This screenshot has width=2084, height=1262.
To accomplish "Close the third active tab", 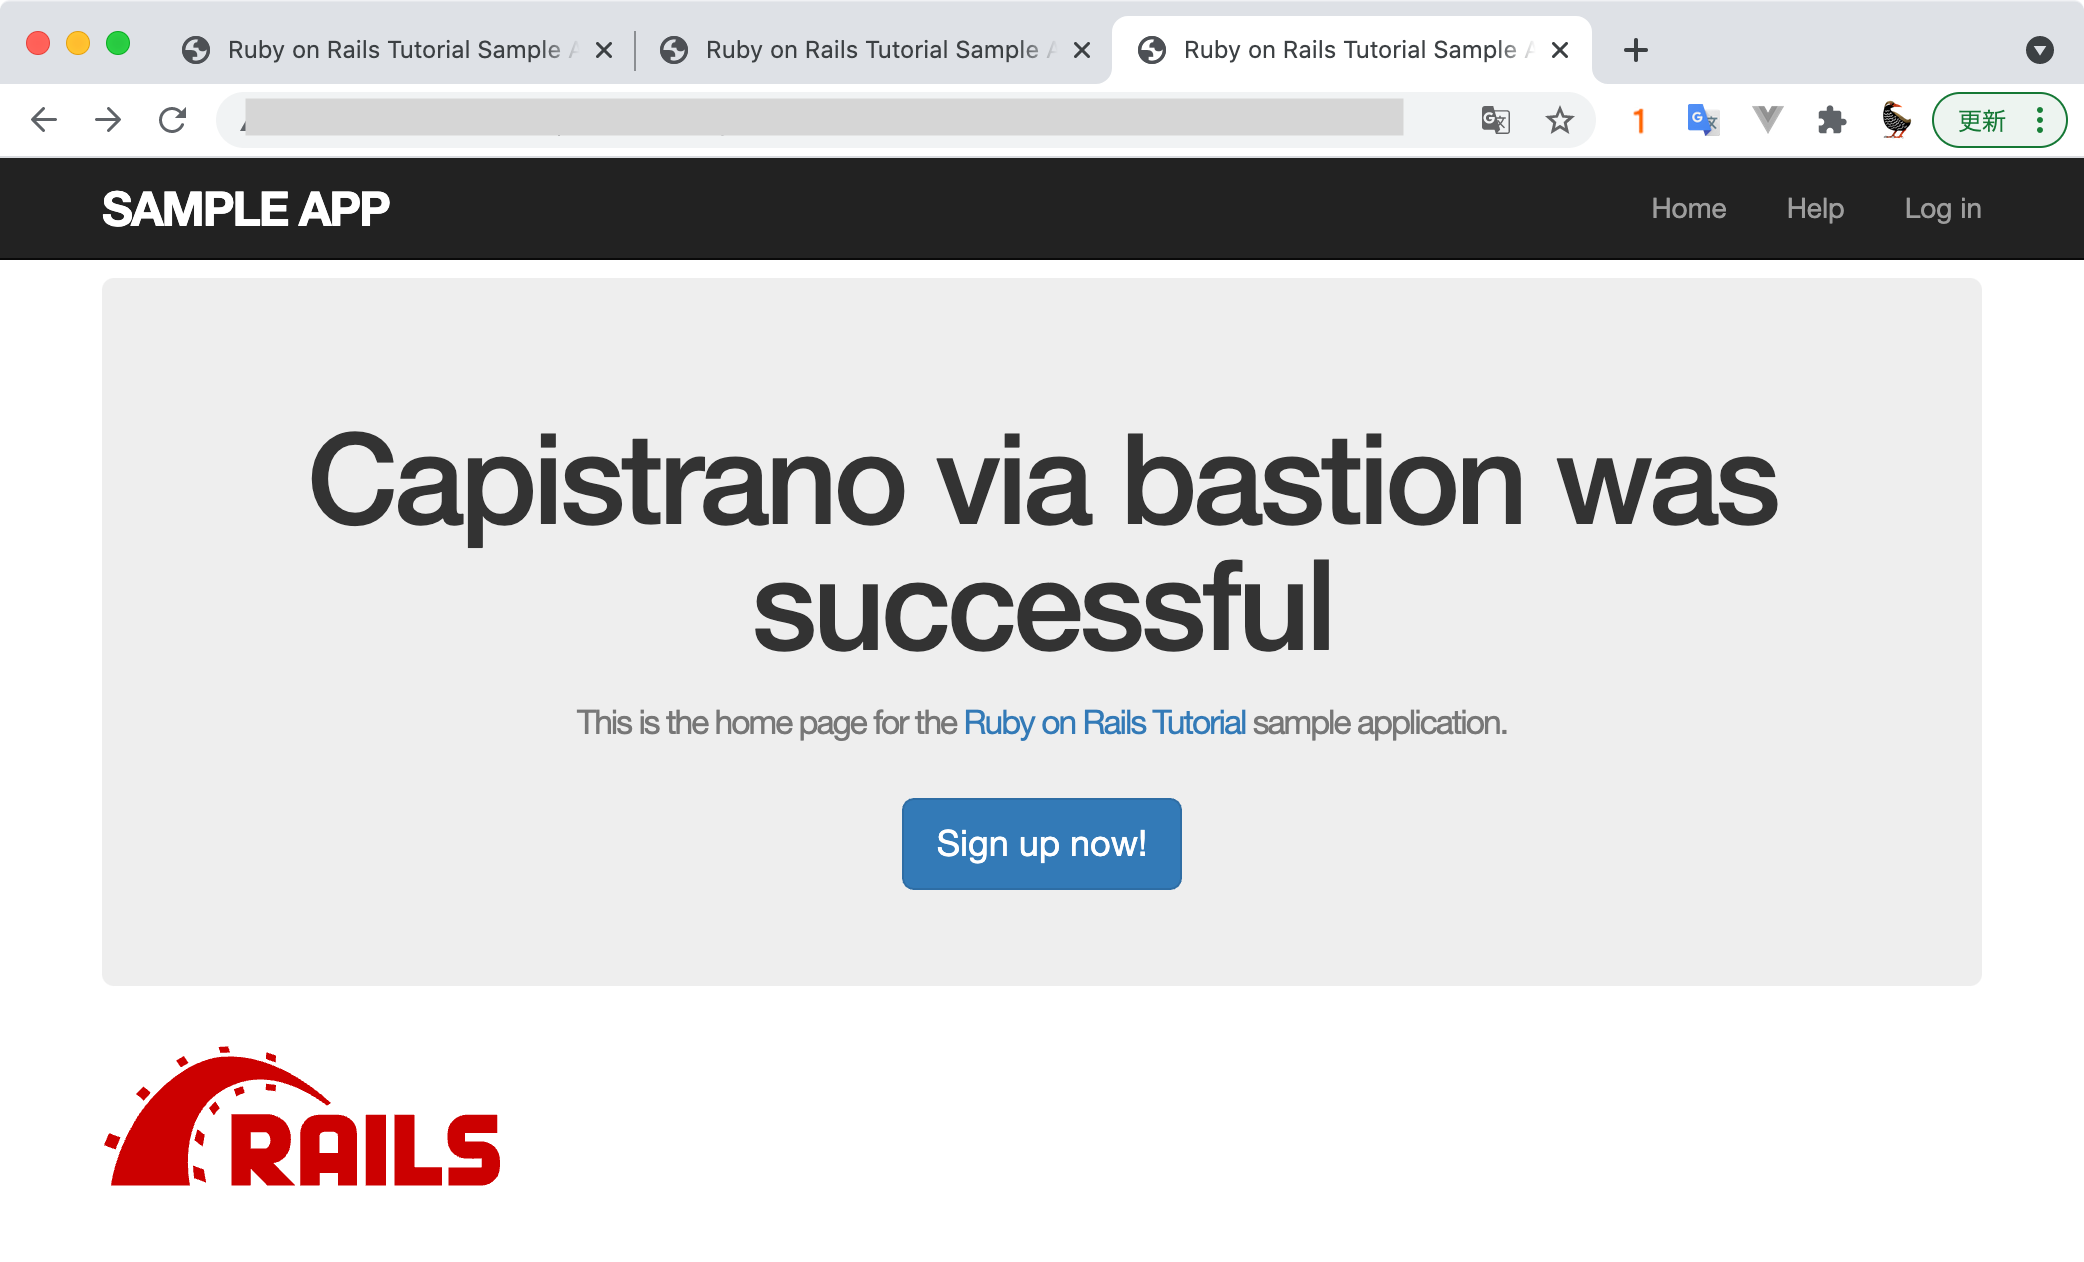I will click(1560, 50).
